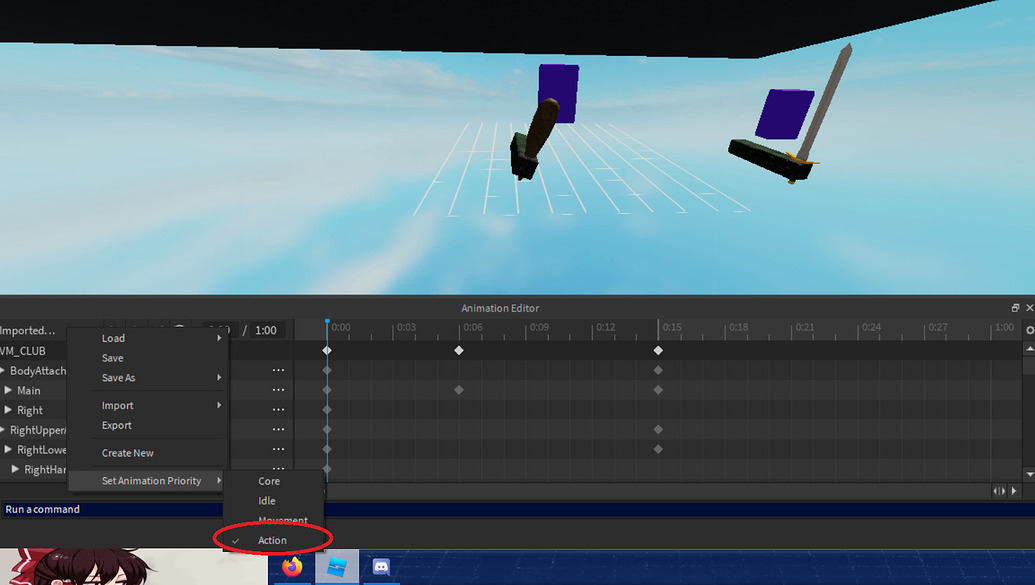Open the Save As submenu
Screen dimensions: 1035x585
pyautogui.click(x=149, y=378)
